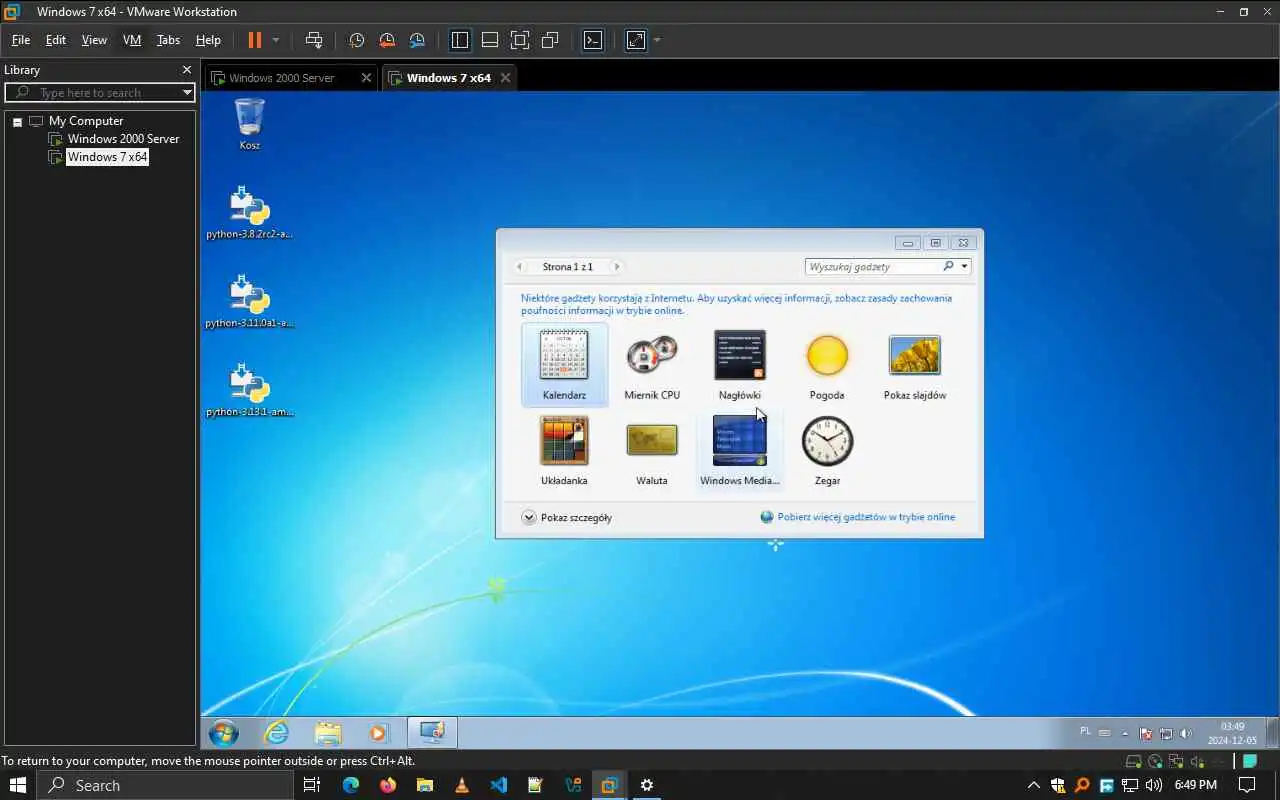Revert the VM to its previous snapshot

pos(386,40)
